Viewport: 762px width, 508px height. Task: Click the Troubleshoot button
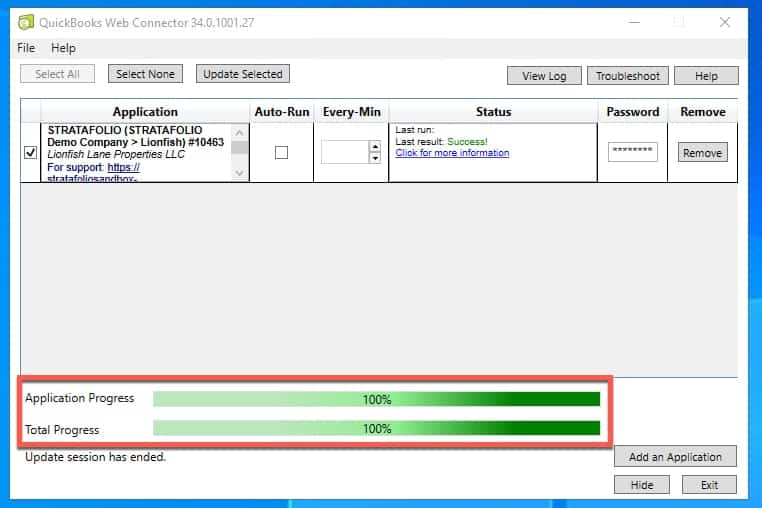pyautogui.click(x=628, y=76)
